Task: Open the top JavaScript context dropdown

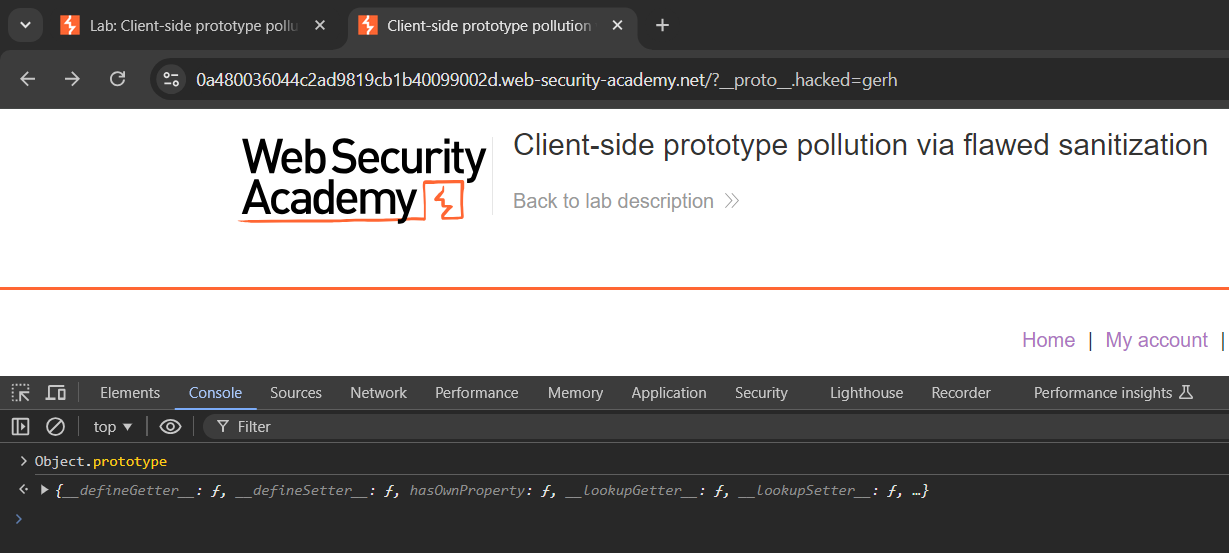Action: 113,427
